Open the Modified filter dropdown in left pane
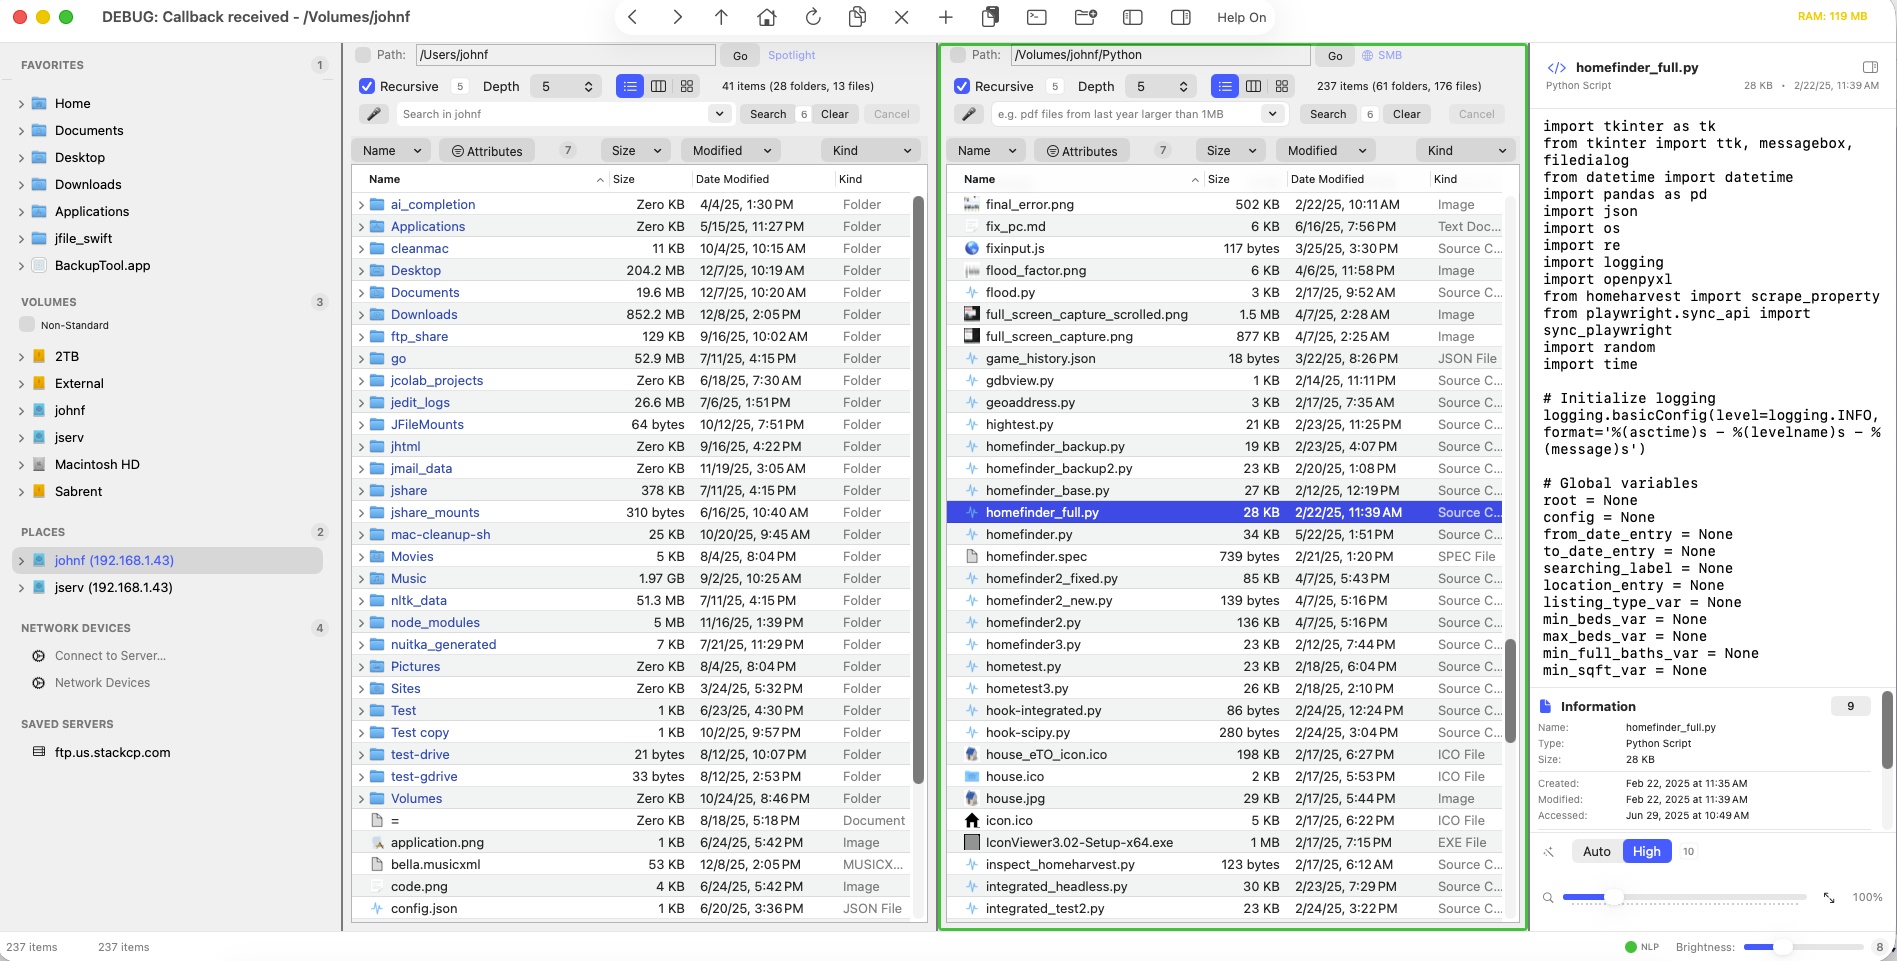Image resolution: width=1897 pixels, height=961 pixels. pos(729,150)
